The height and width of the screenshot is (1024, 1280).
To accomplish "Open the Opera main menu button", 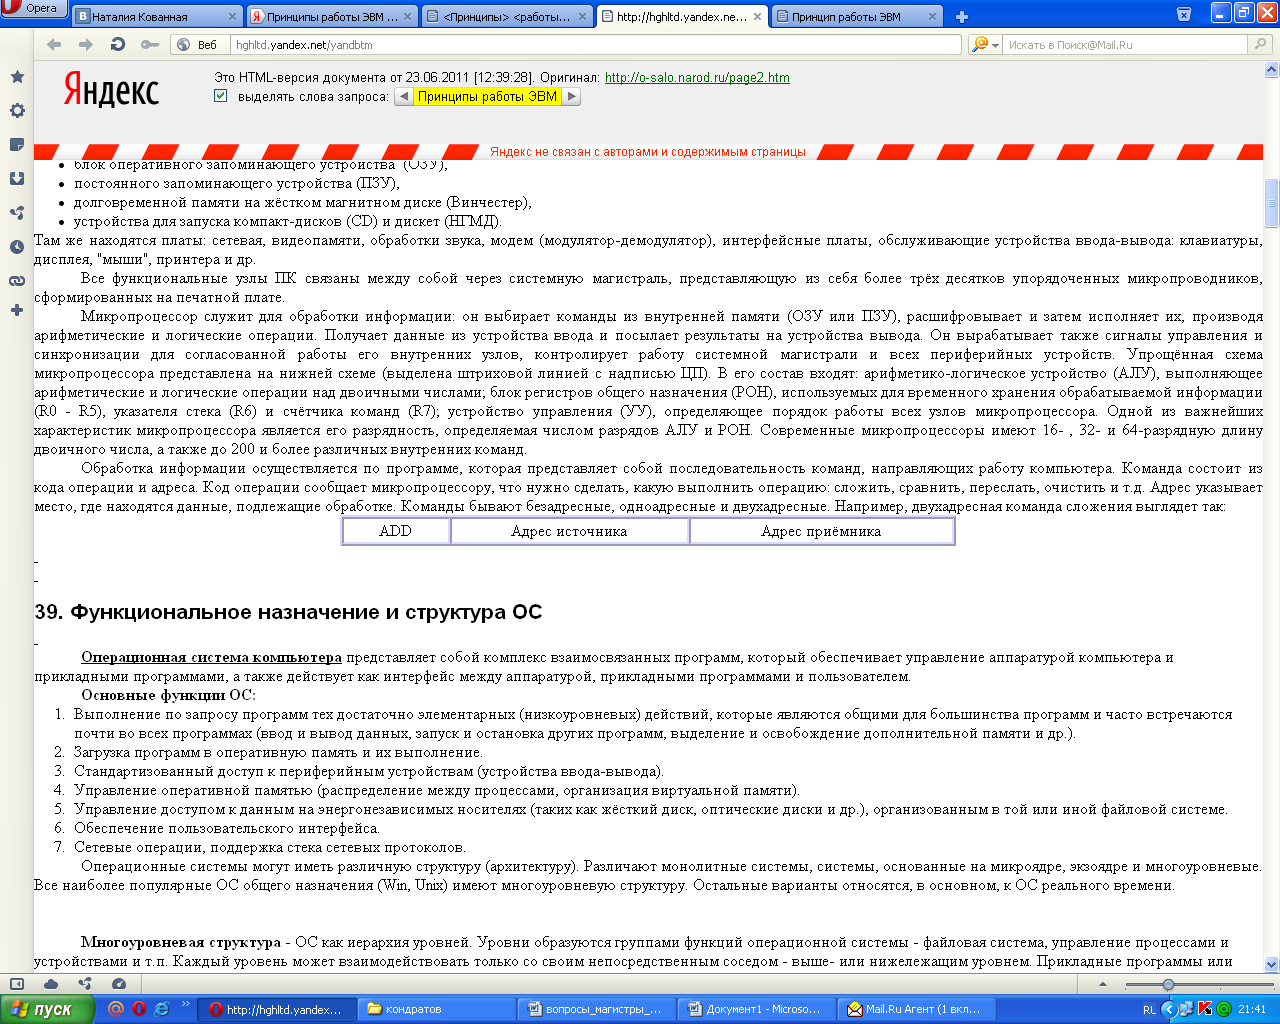I will 33,9.
